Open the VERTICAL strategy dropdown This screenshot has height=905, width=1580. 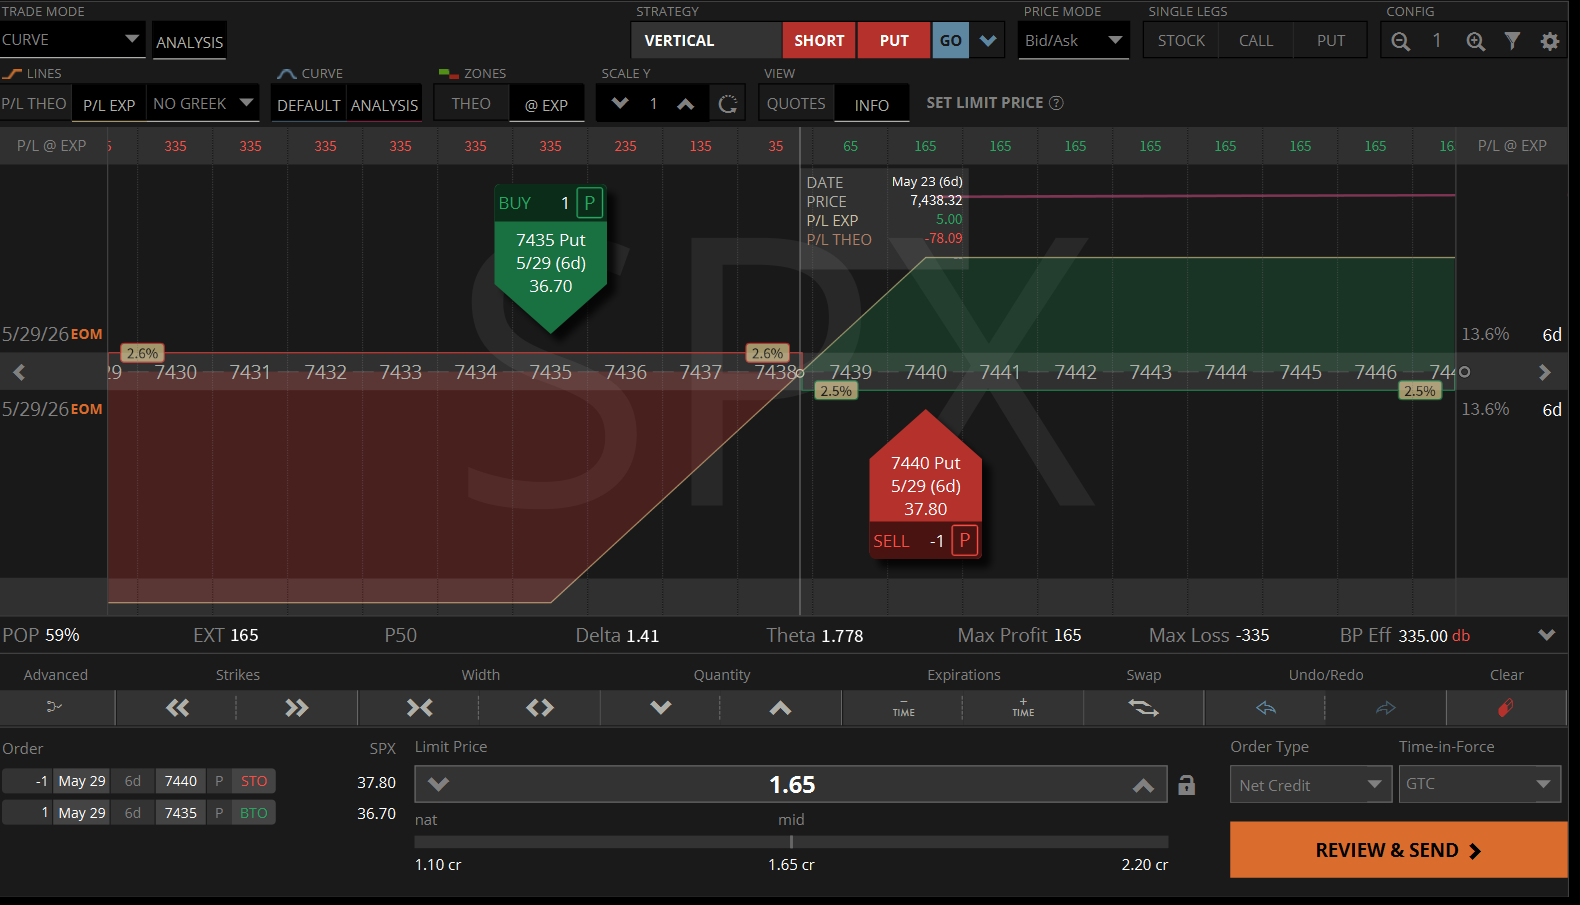click(706, 41)
